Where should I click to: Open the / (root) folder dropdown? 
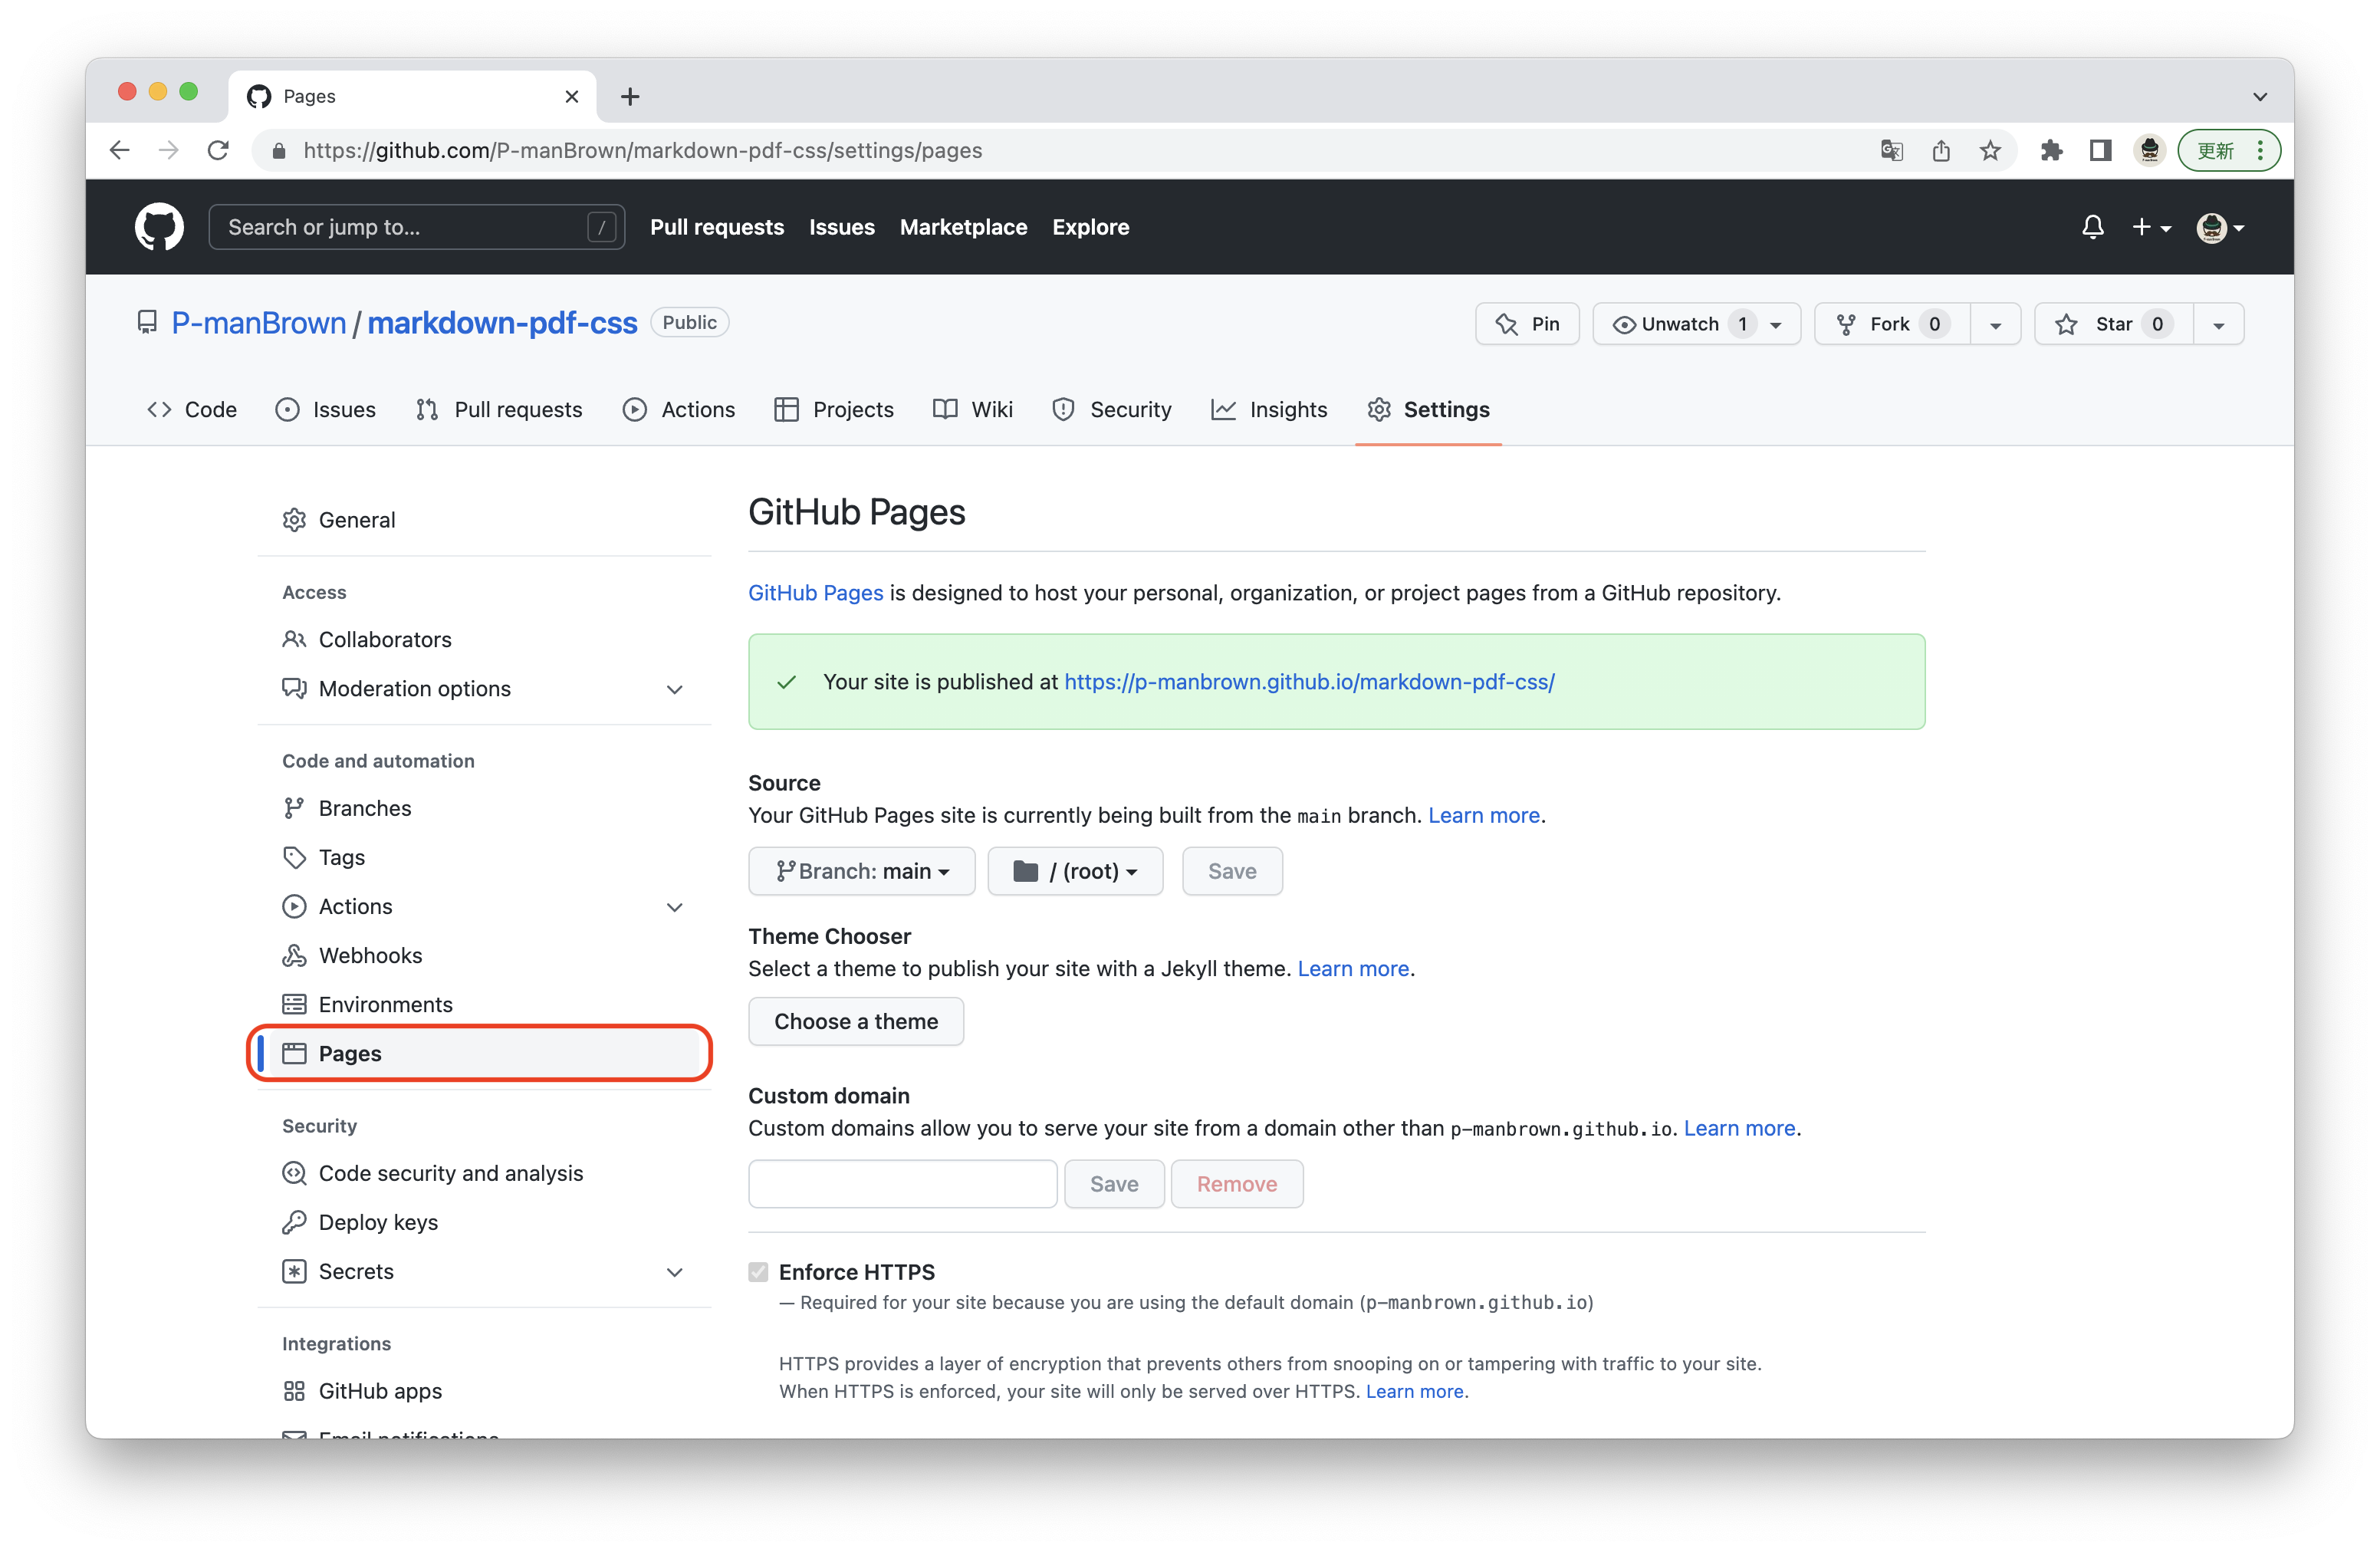(x=1075, y=871)
